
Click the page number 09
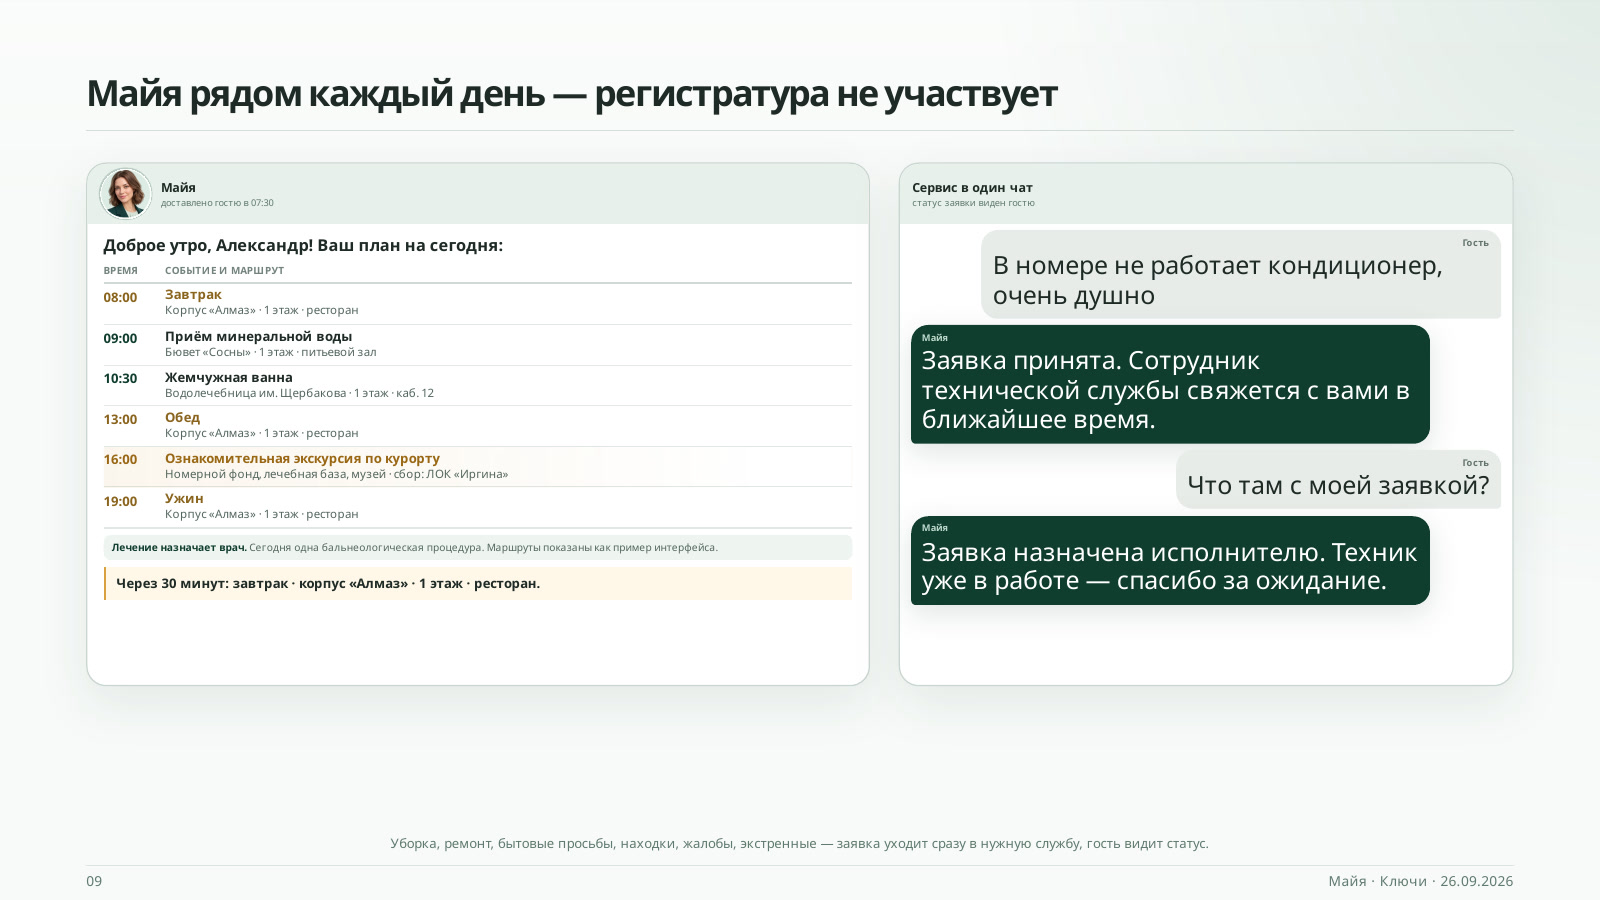tap(94, 881)
